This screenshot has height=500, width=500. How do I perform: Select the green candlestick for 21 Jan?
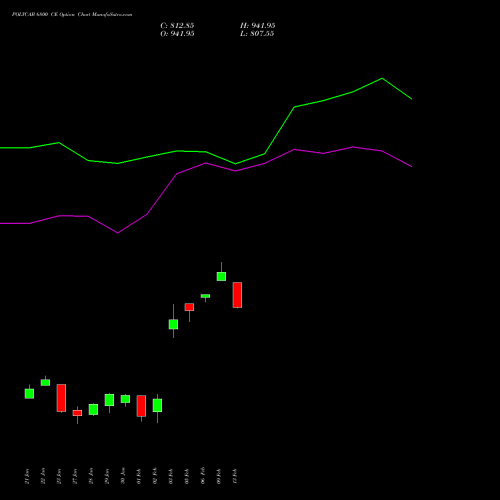pos(29,393)
